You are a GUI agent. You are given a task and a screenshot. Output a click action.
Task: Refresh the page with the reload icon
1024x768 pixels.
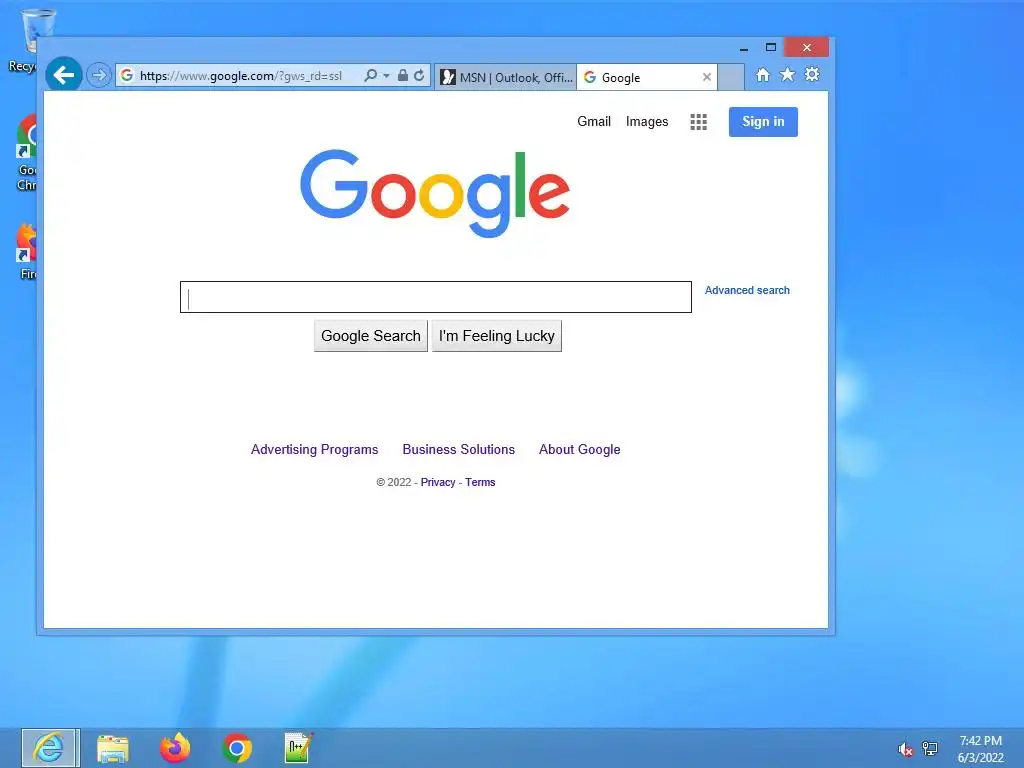point(419,75)
